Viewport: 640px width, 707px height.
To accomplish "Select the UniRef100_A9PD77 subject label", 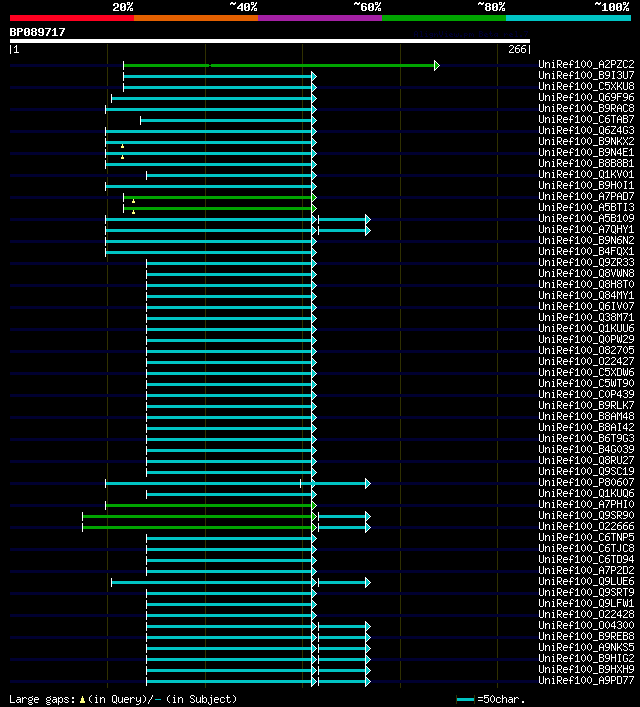I will [x=586, y=680].
